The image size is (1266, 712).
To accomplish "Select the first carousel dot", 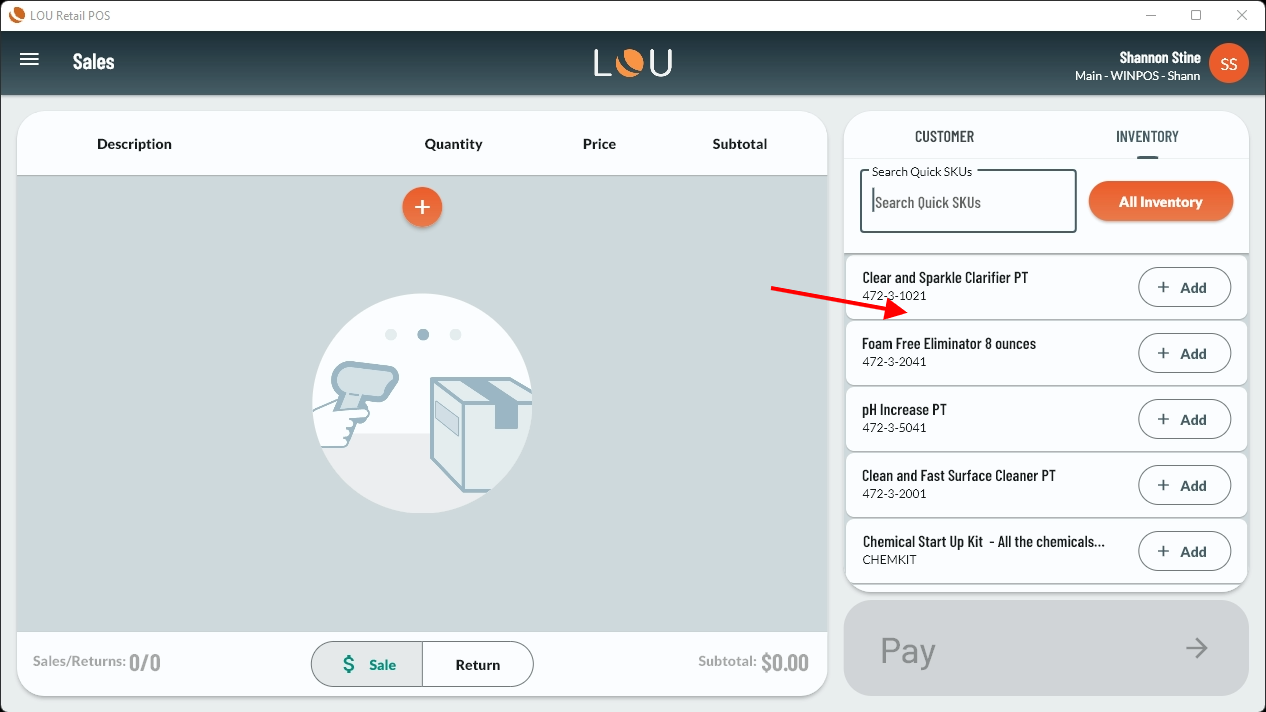I will [391, 335].
